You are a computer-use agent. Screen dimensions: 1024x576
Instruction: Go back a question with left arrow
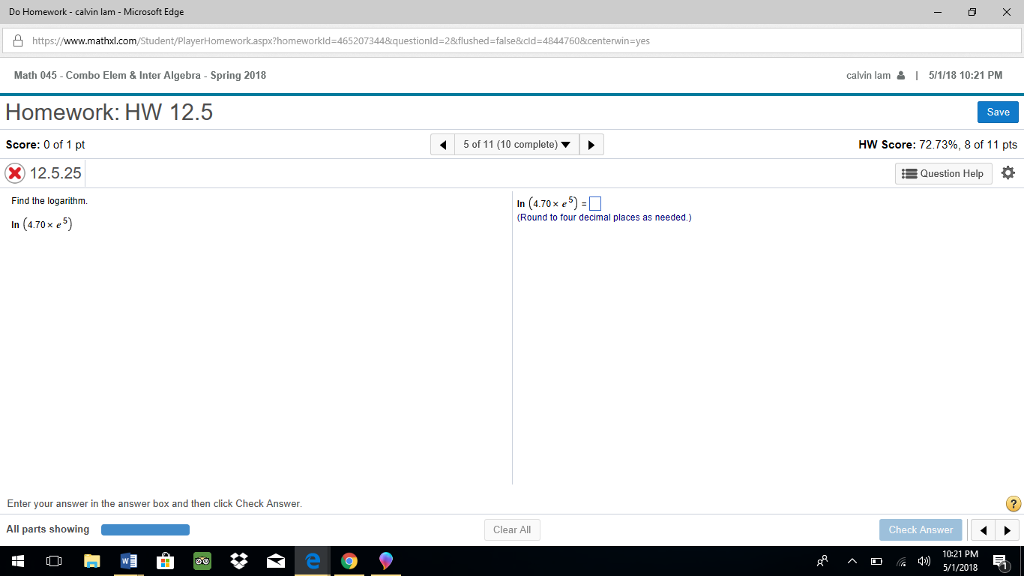click(x=442, y=143)
